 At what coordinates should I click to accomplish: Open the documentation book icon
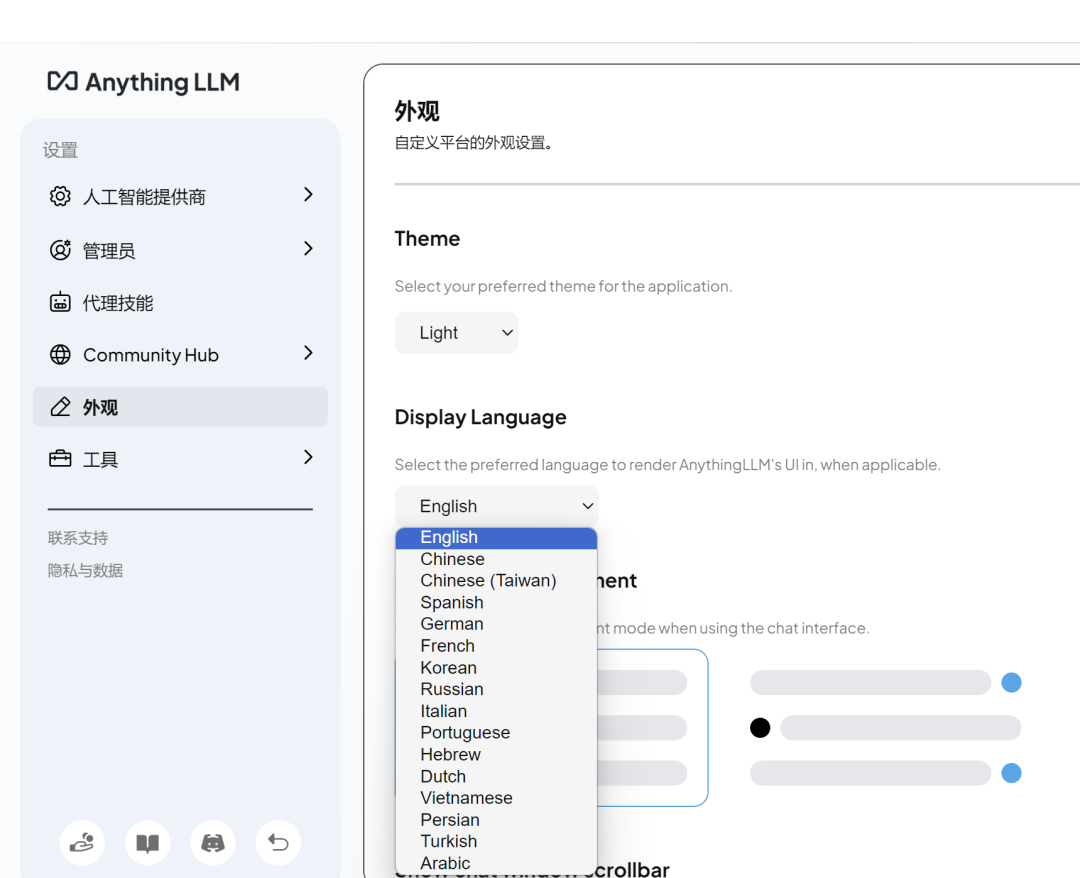coord(147,842)
